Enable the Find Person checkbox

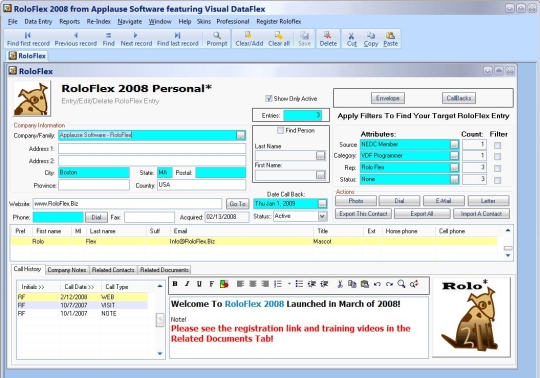coord(281,130)
